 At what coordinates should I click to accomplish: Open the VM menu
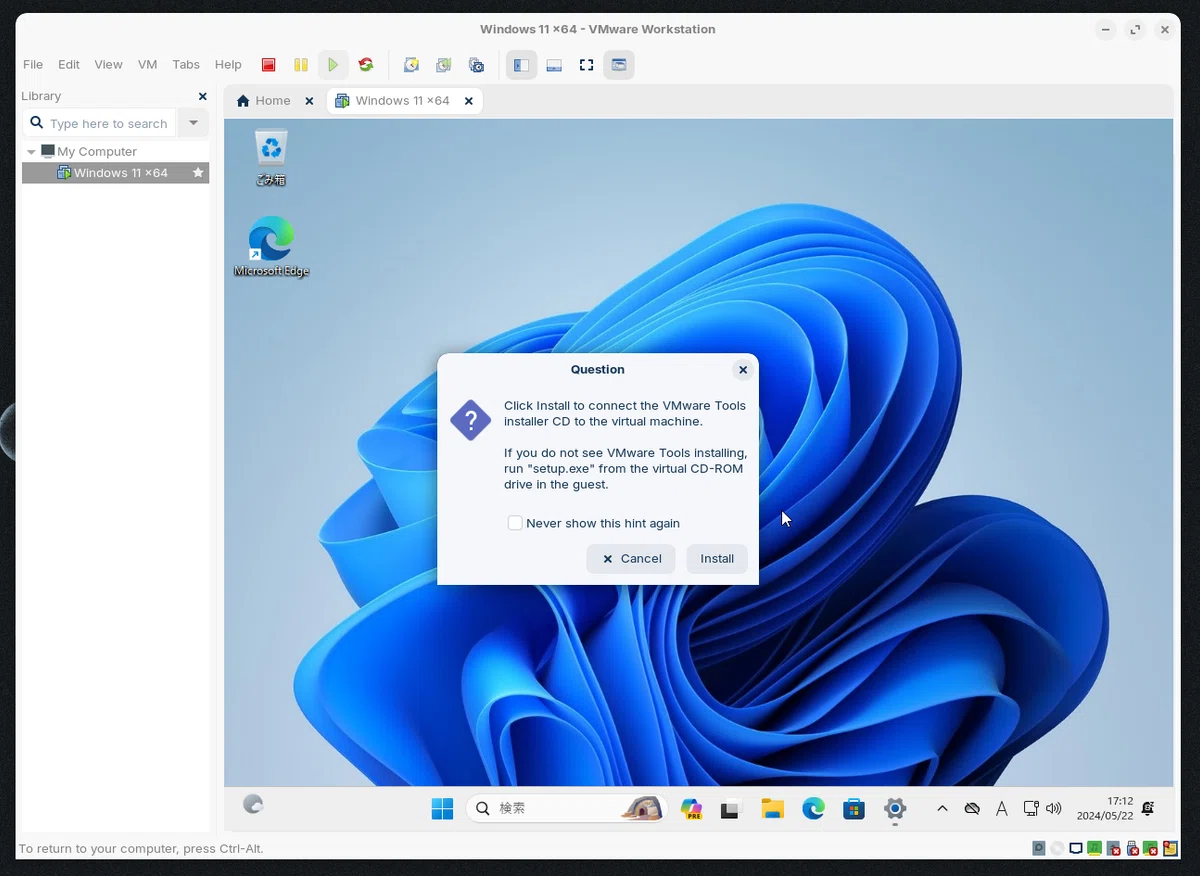click(147, 64)
